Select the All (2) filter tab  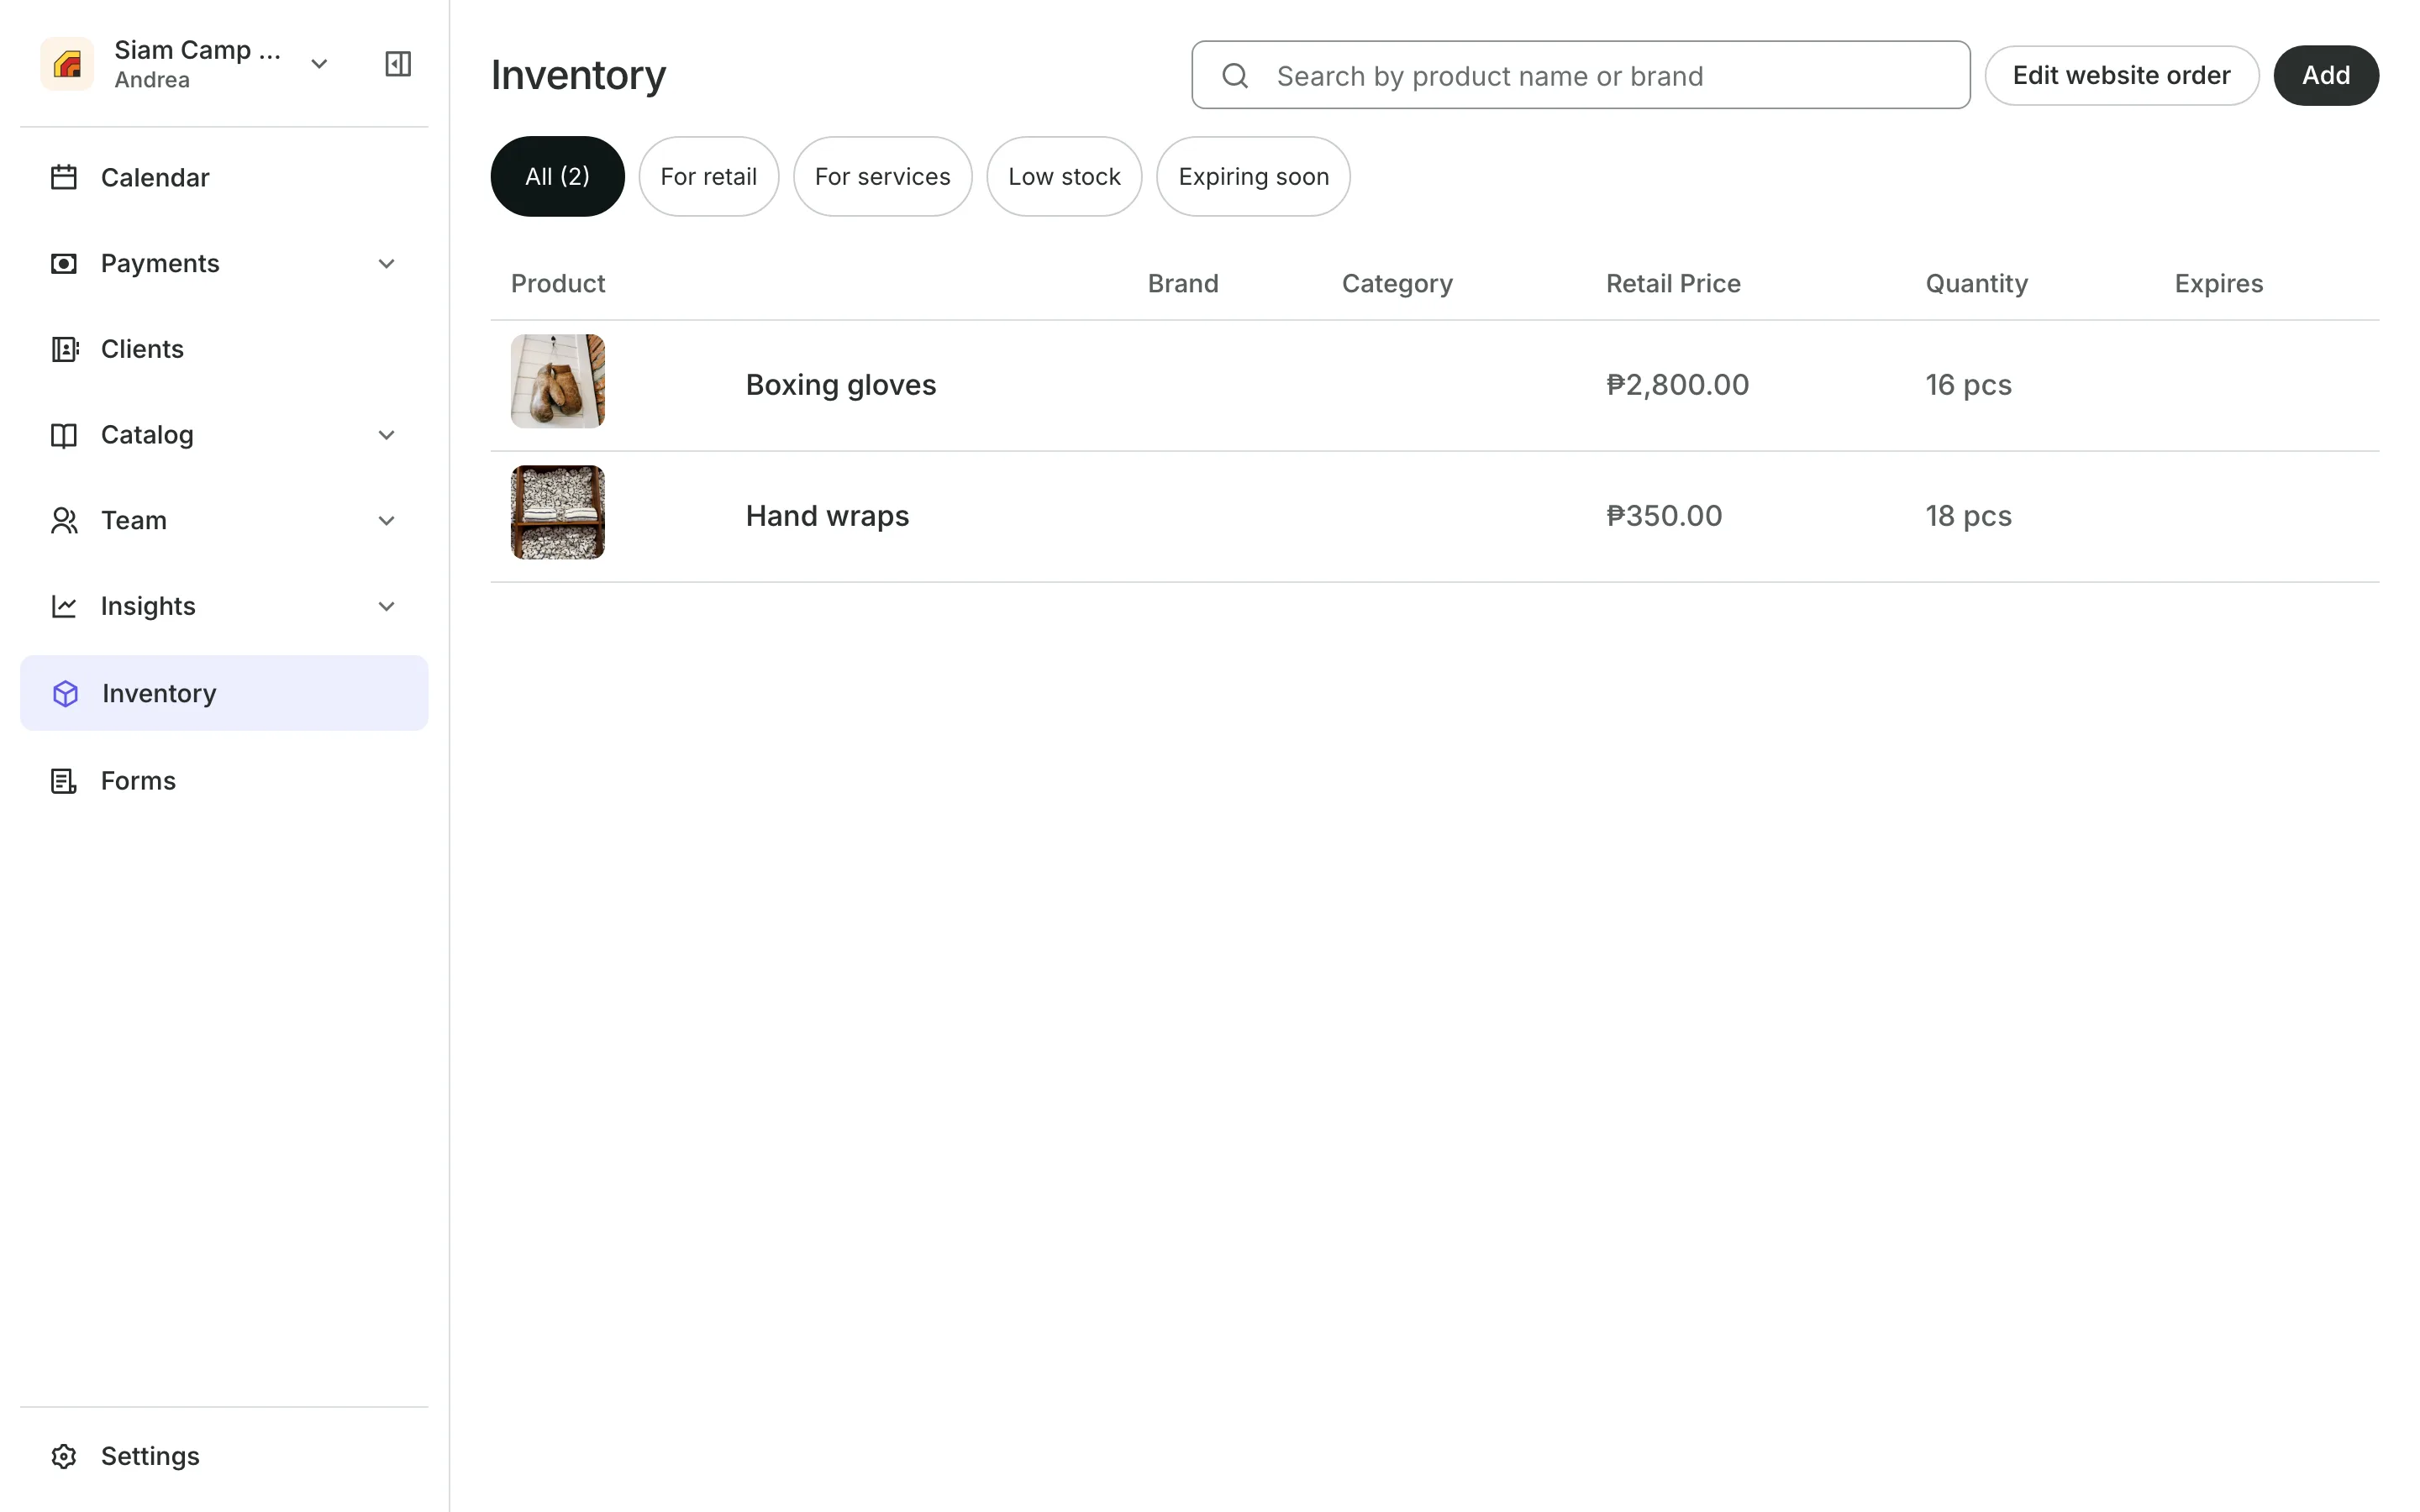pos(557,176)
